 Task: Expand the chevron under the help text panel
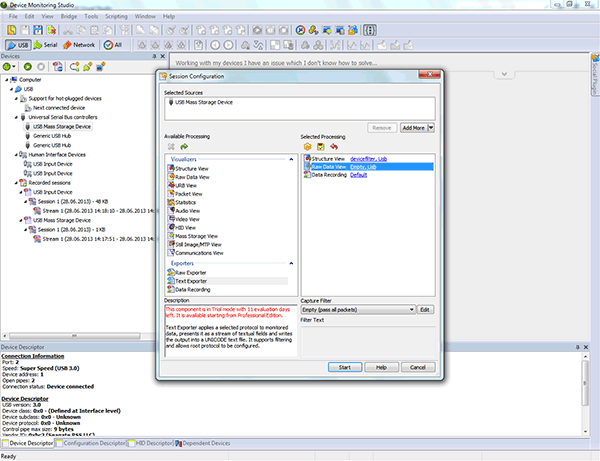[504, 74]
